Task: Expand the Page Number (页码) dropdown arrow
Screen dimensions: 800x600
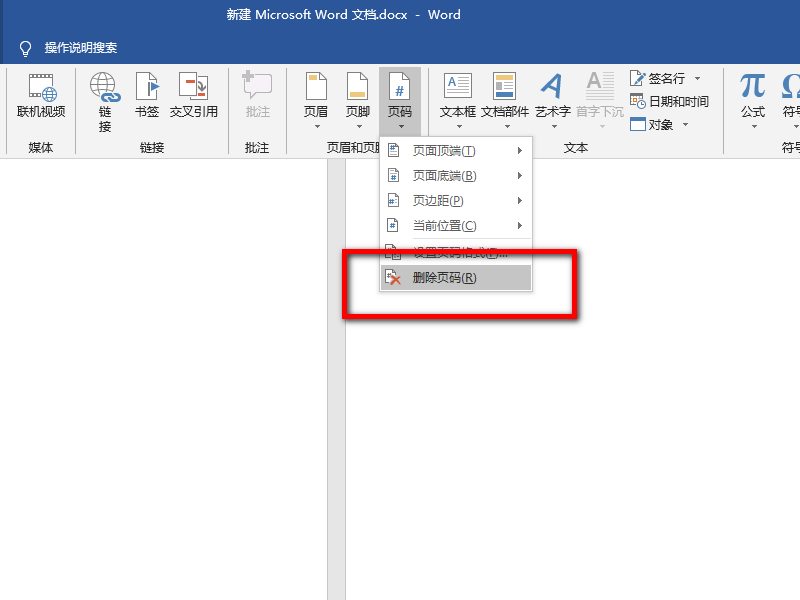Action: click(x=401, y=127)
